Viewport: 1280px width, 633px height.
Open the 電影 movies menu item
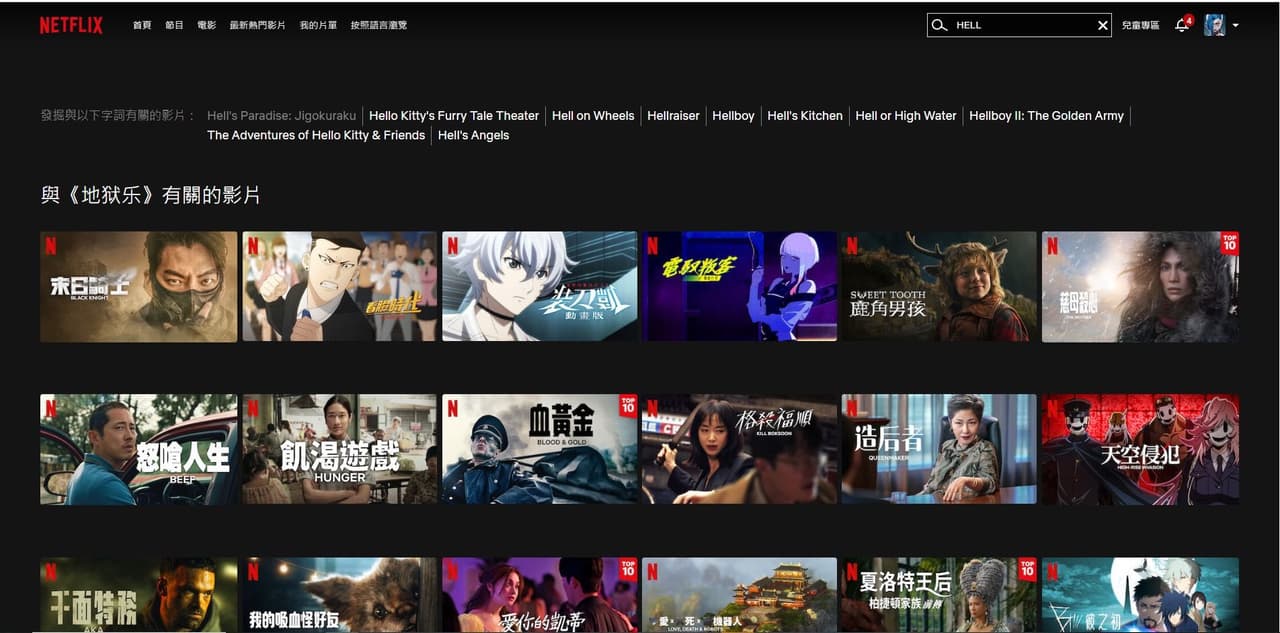click(x=206, y=25)
